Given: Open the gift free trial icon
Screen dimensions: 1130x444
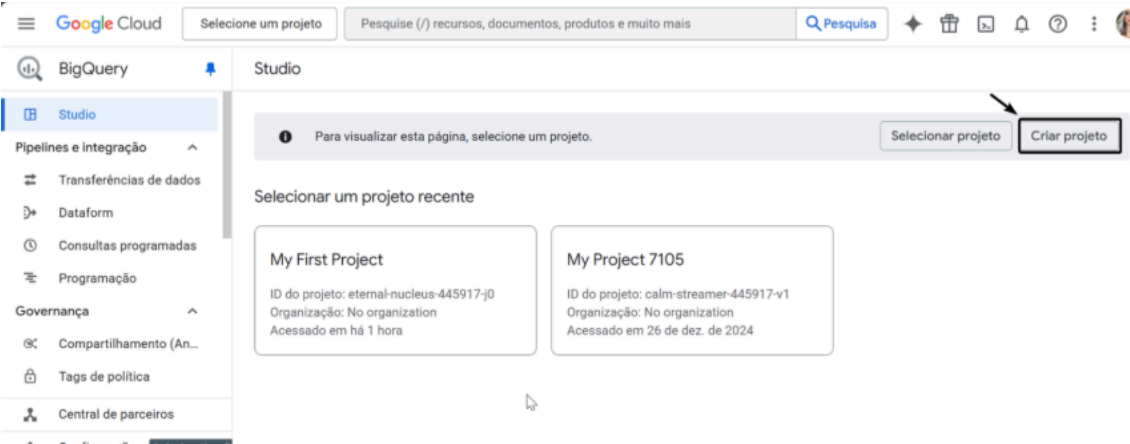Looking at the screenshot, I should (949, 24).
